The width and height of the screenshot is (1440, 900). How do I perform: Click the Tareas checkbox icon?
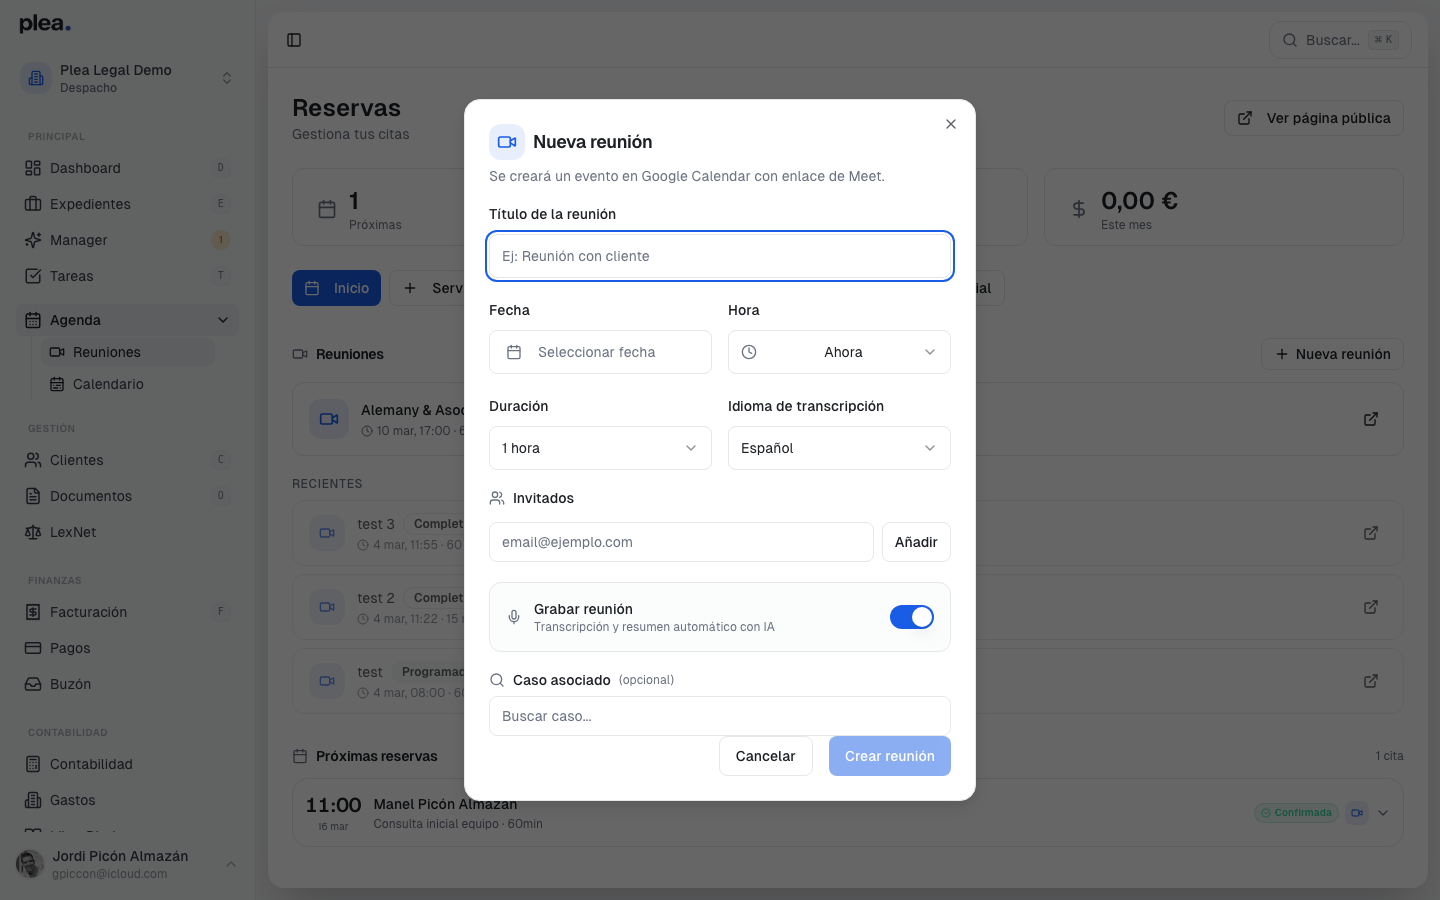point(33,276)
